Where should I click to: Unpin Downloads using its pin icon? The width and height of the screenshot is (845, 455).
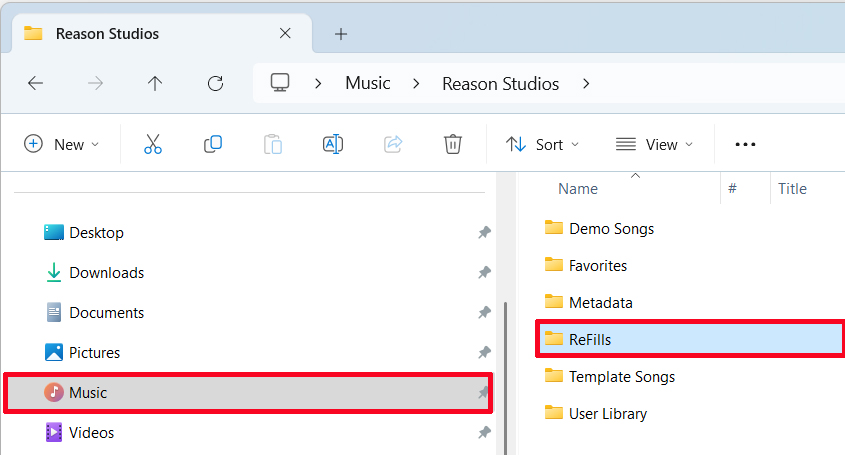(484, 272)
